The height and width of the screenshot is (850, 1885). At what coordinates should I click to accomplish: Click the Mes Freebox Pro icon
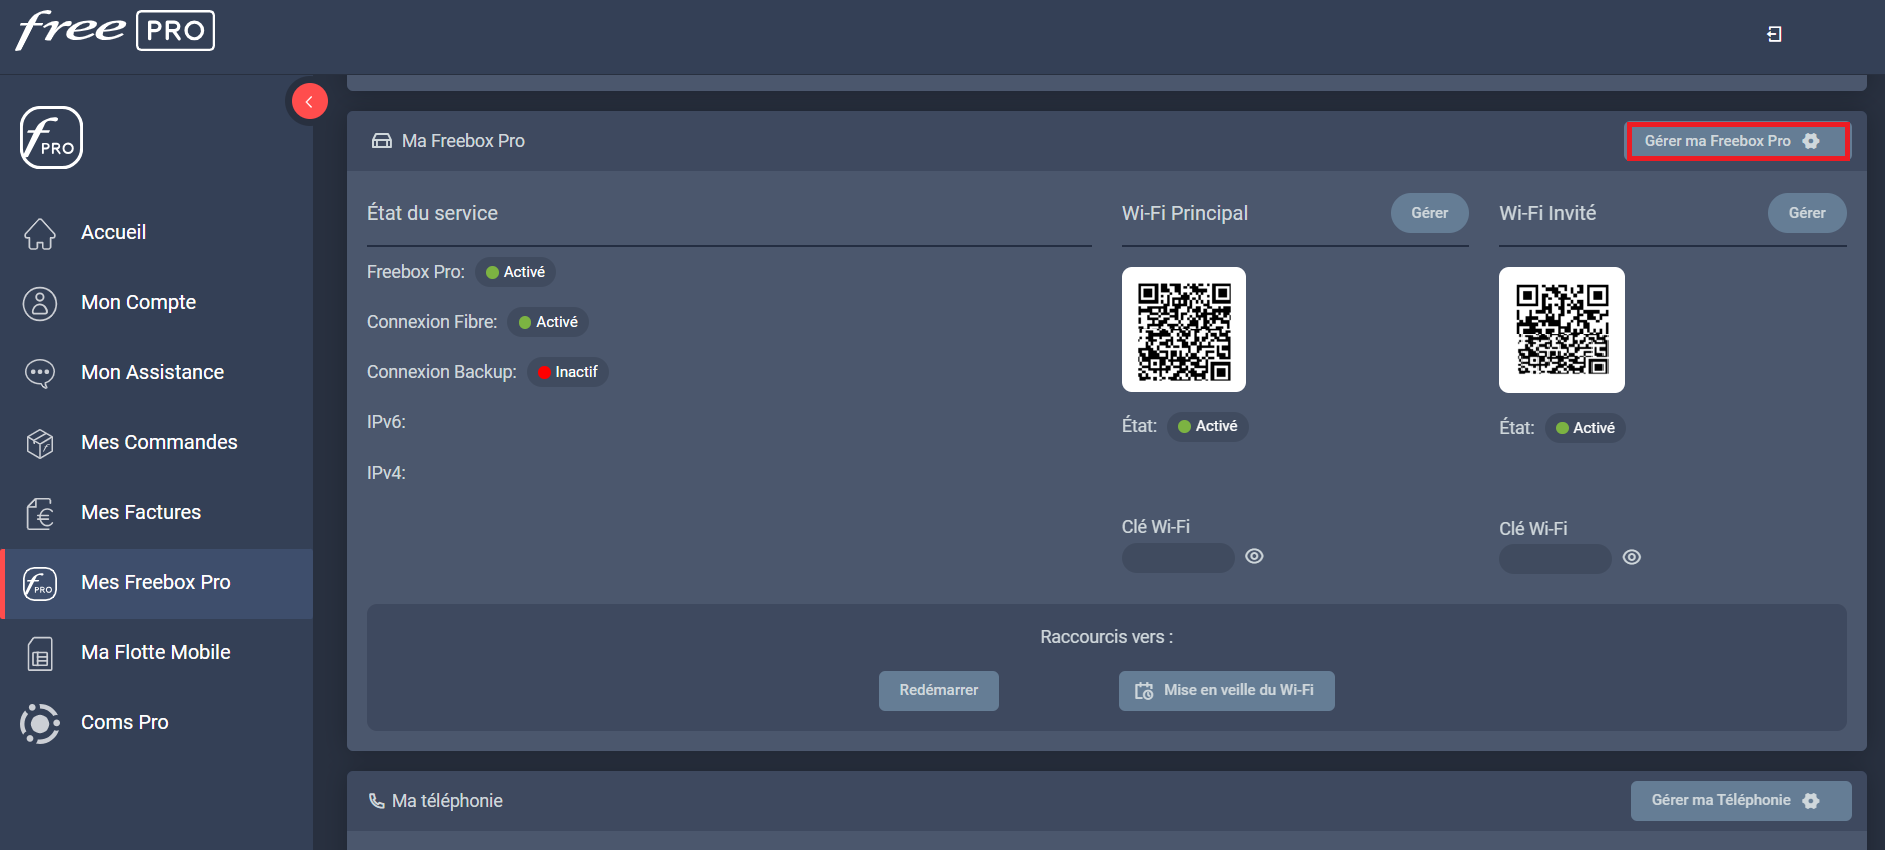pyautogui.click(x=40, y=583)
